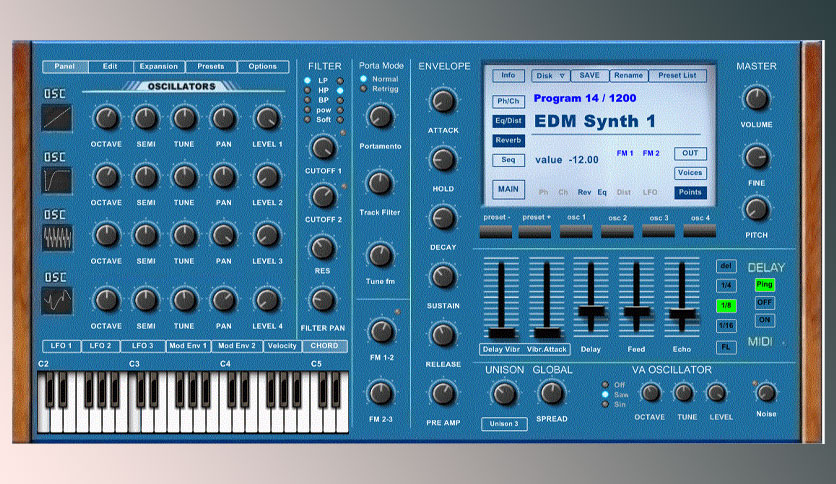The height and width of the screenshot is (484, 836).
Task: Select the Mod Env 1 tab
Action: tap(188, 346)
